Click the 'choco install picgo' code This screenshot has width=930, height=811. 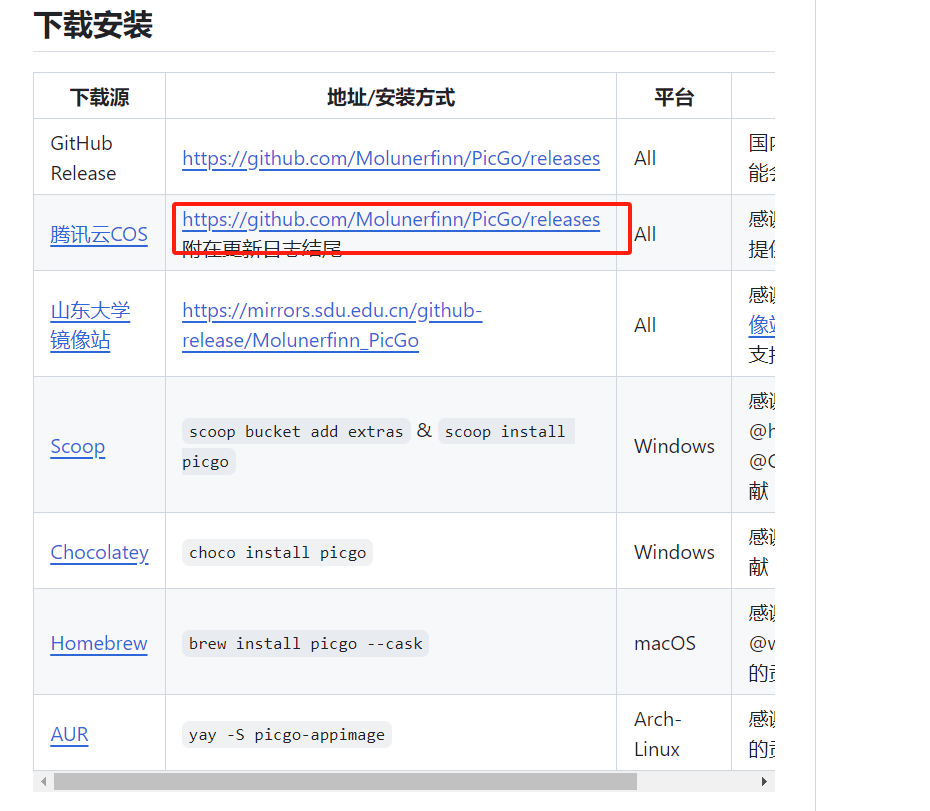[278, 552]
